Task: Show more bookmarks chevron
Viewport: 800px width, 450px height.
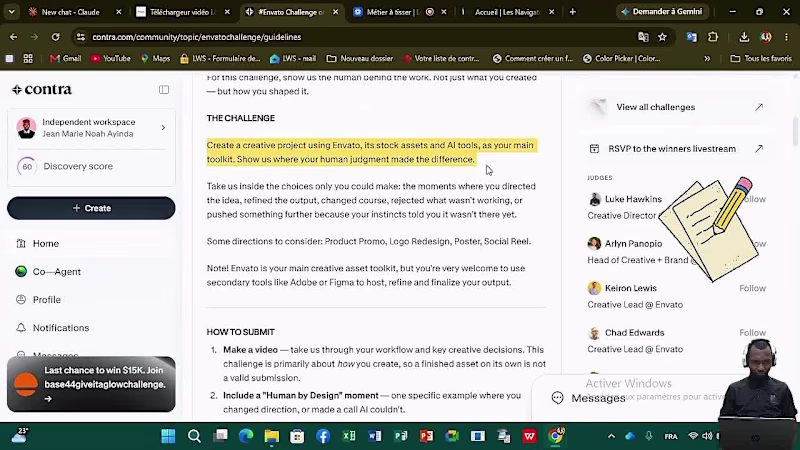Action: tap(707, 59)
